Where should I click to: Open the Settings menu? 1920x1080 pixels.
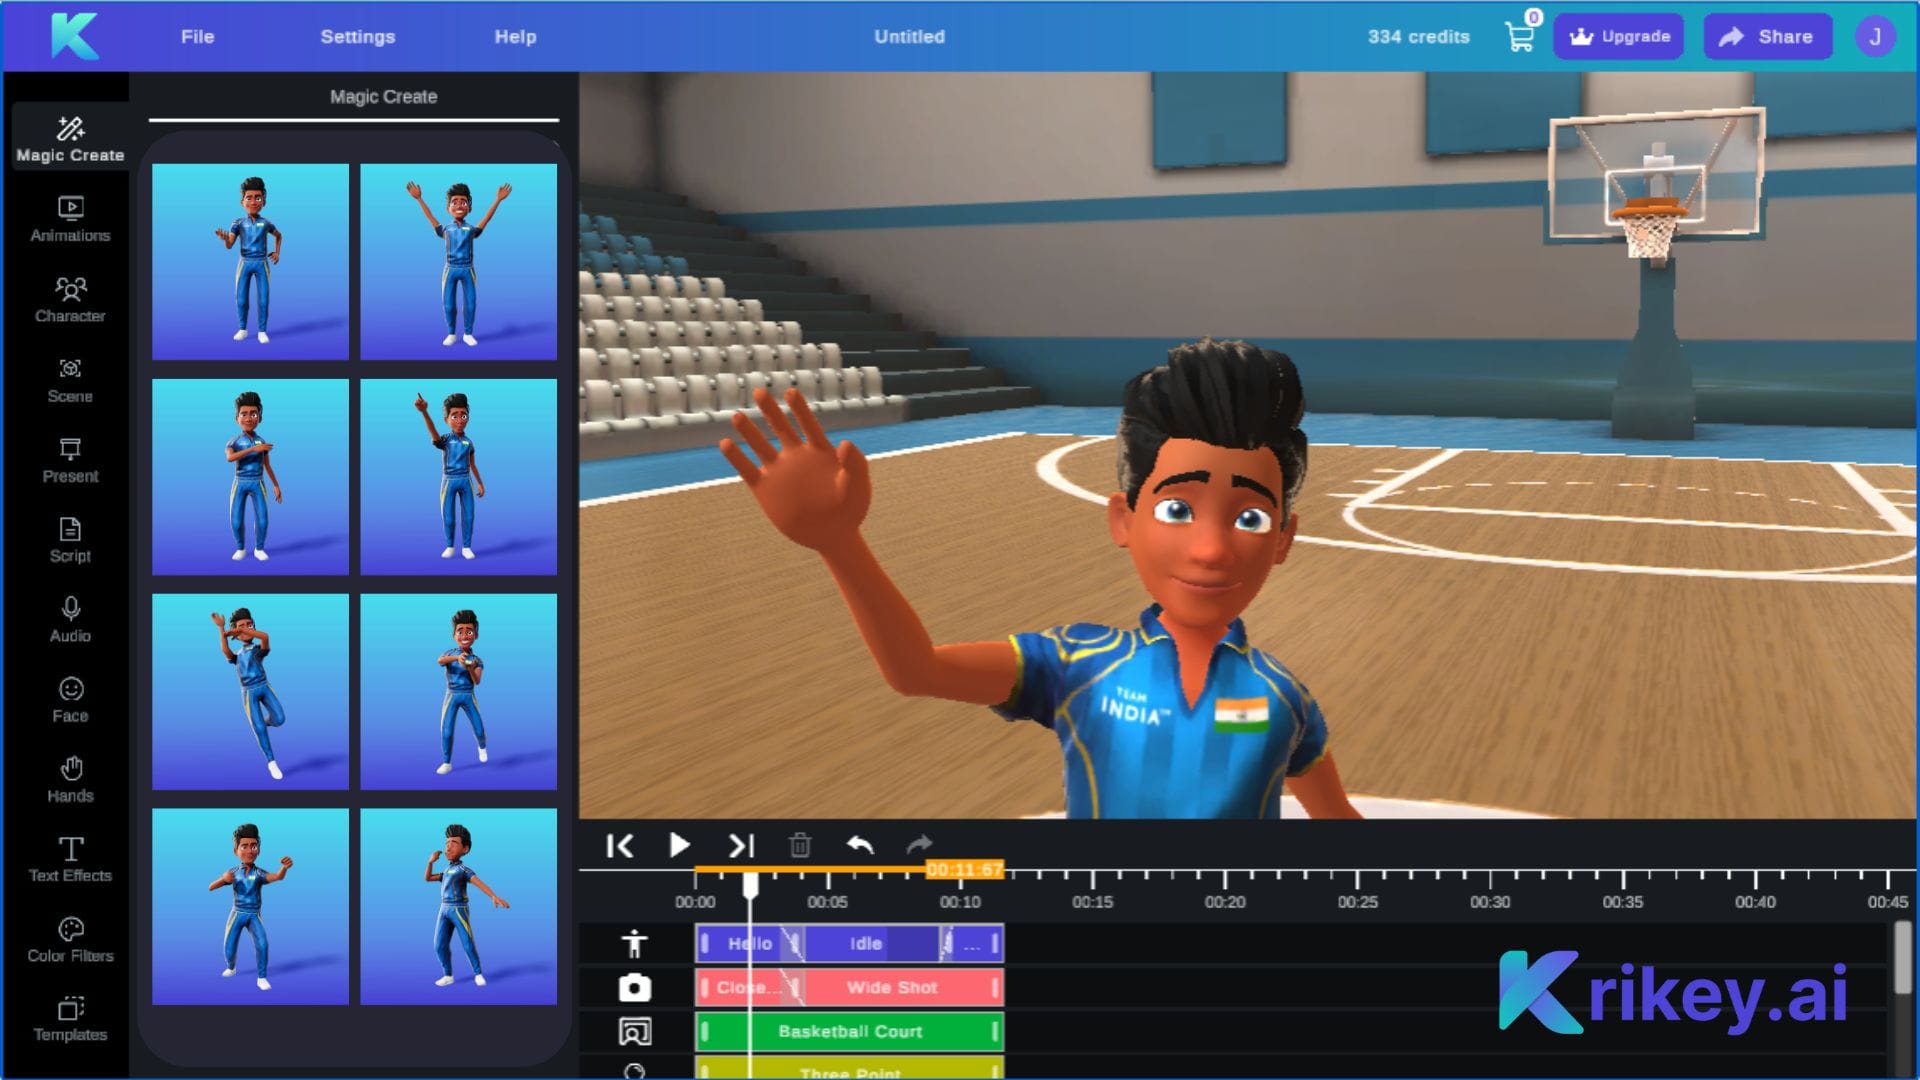[357, 36]
